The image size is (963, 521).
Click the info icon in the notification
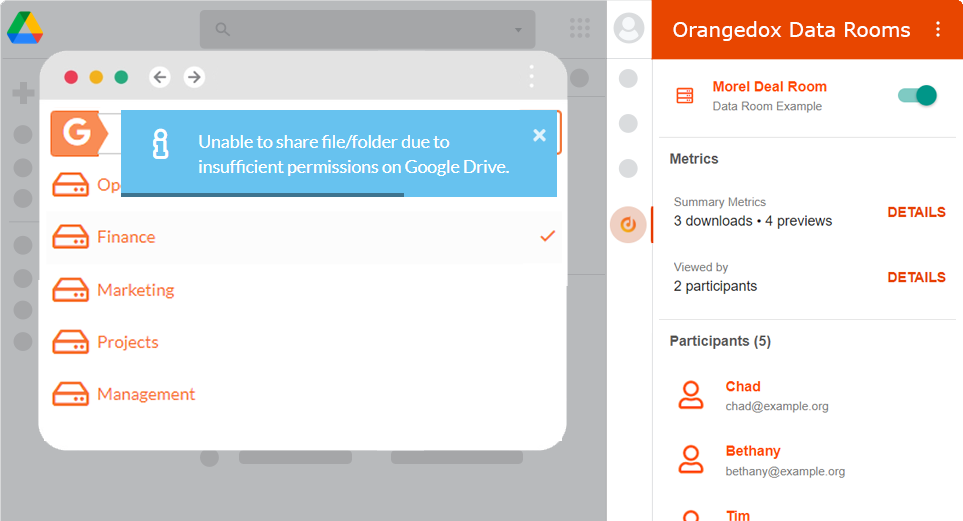(160, 144)
